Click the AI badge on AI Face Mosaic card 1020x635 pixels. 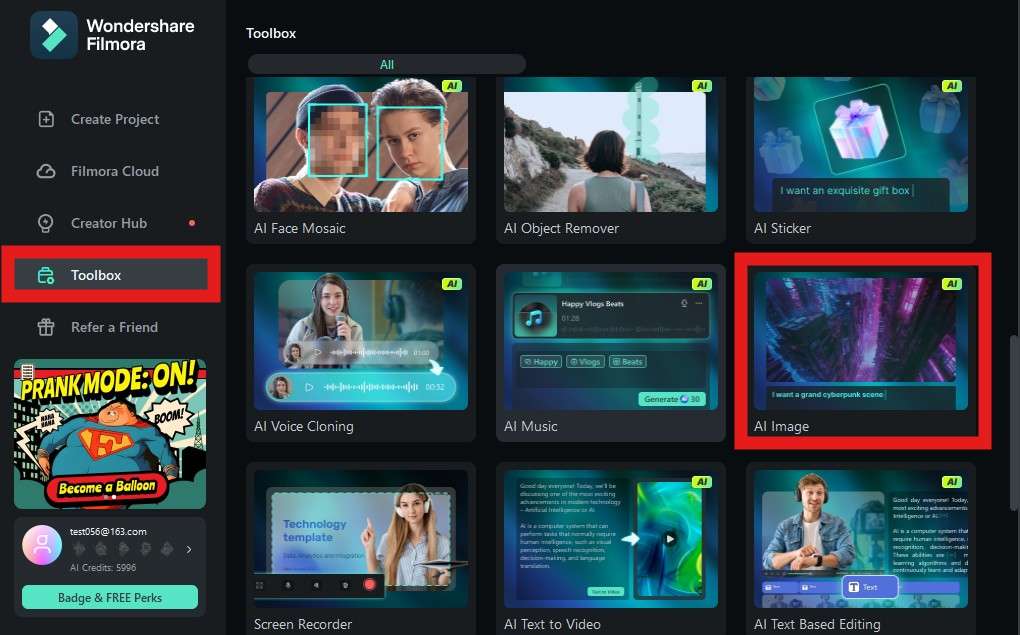(x=452, y=86)
